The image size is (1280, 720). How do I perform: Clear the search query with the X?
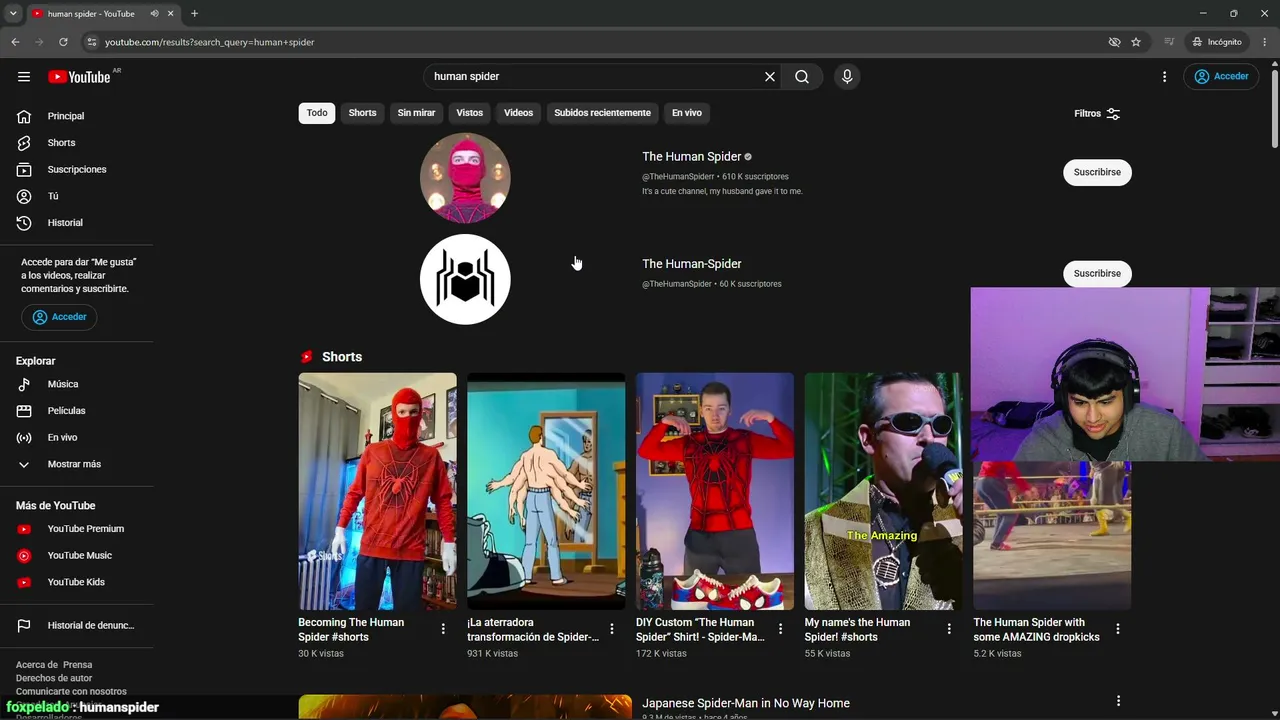click(x=770, y=77)
